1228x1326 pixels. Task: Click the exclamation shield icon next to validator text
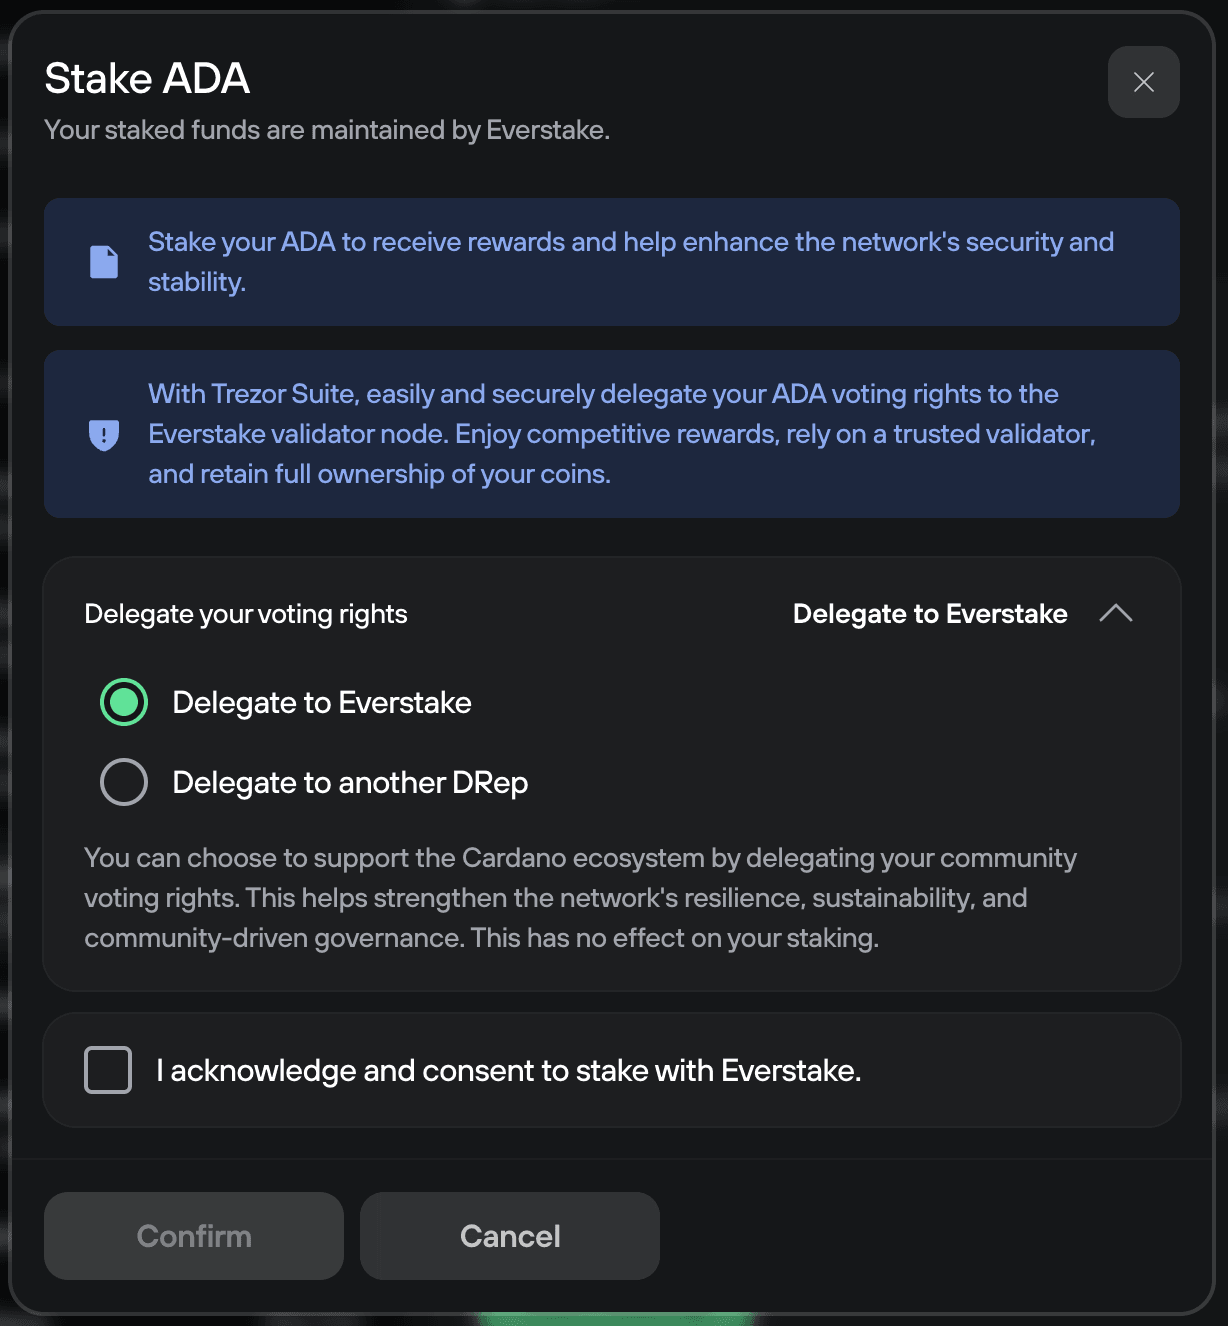[104, 433]
